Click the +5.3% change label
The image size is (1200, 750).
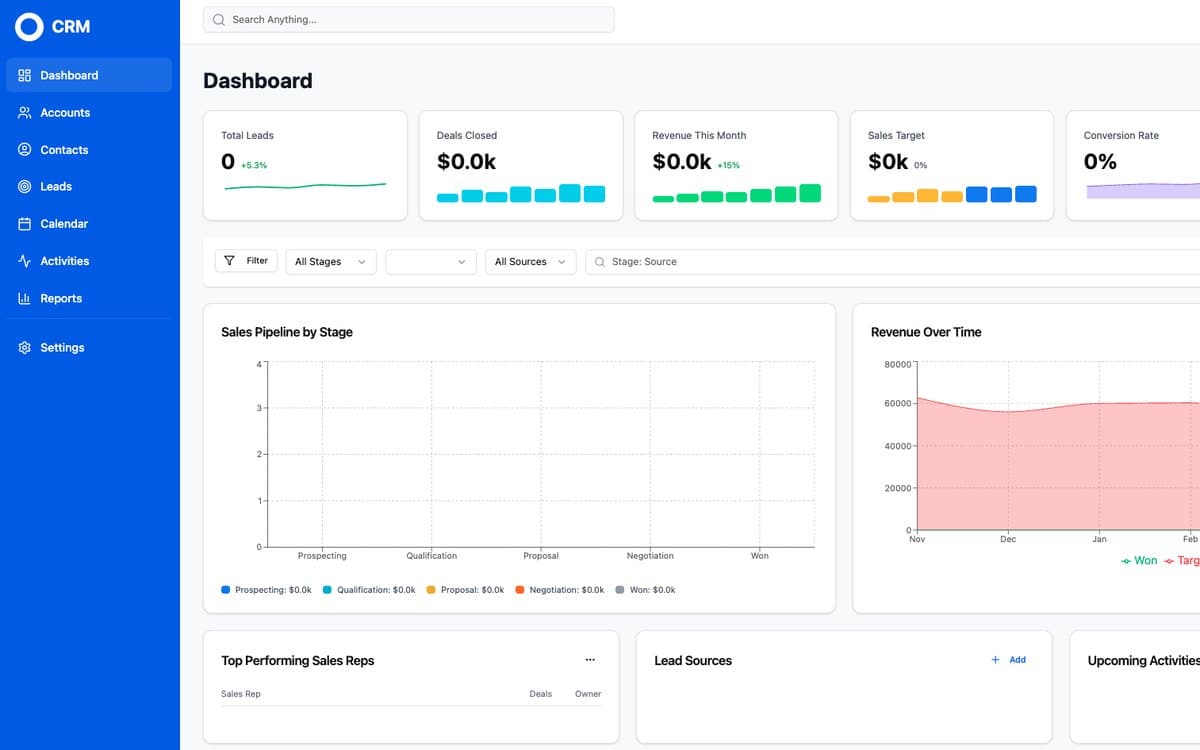click(254, 165)
